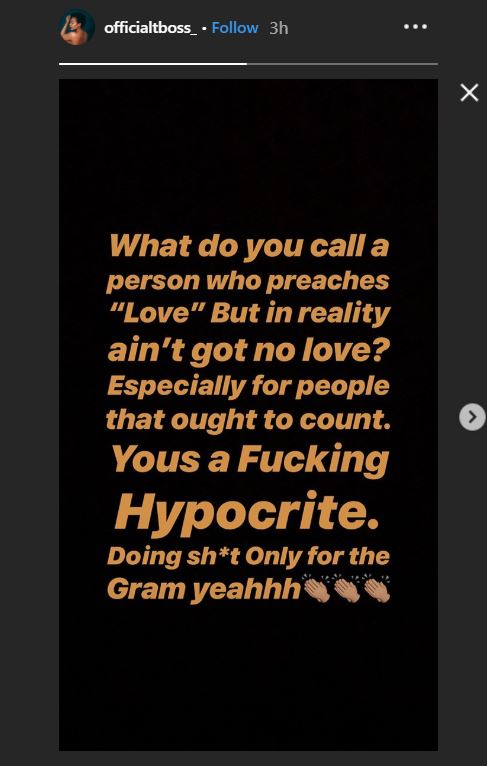Click the unfilled part of story progress bar
487x766 pixels.
coord(342,64)
